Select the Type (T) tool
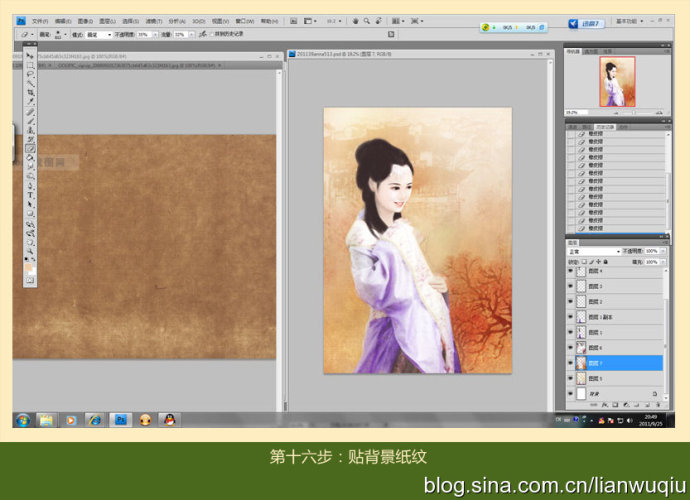 tap(30, 195)
